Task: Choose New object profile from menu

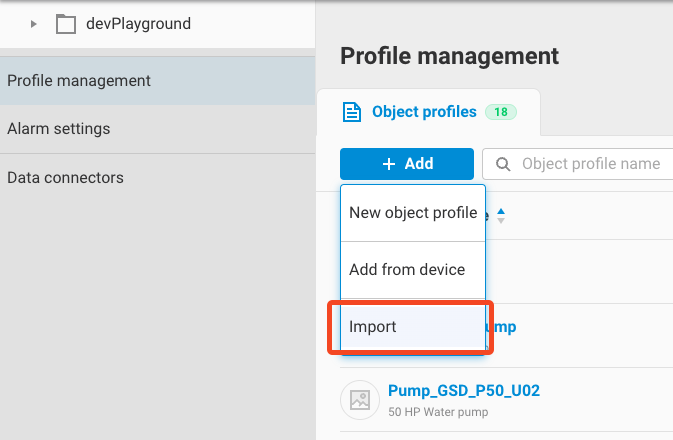Action: click(412, 213)
